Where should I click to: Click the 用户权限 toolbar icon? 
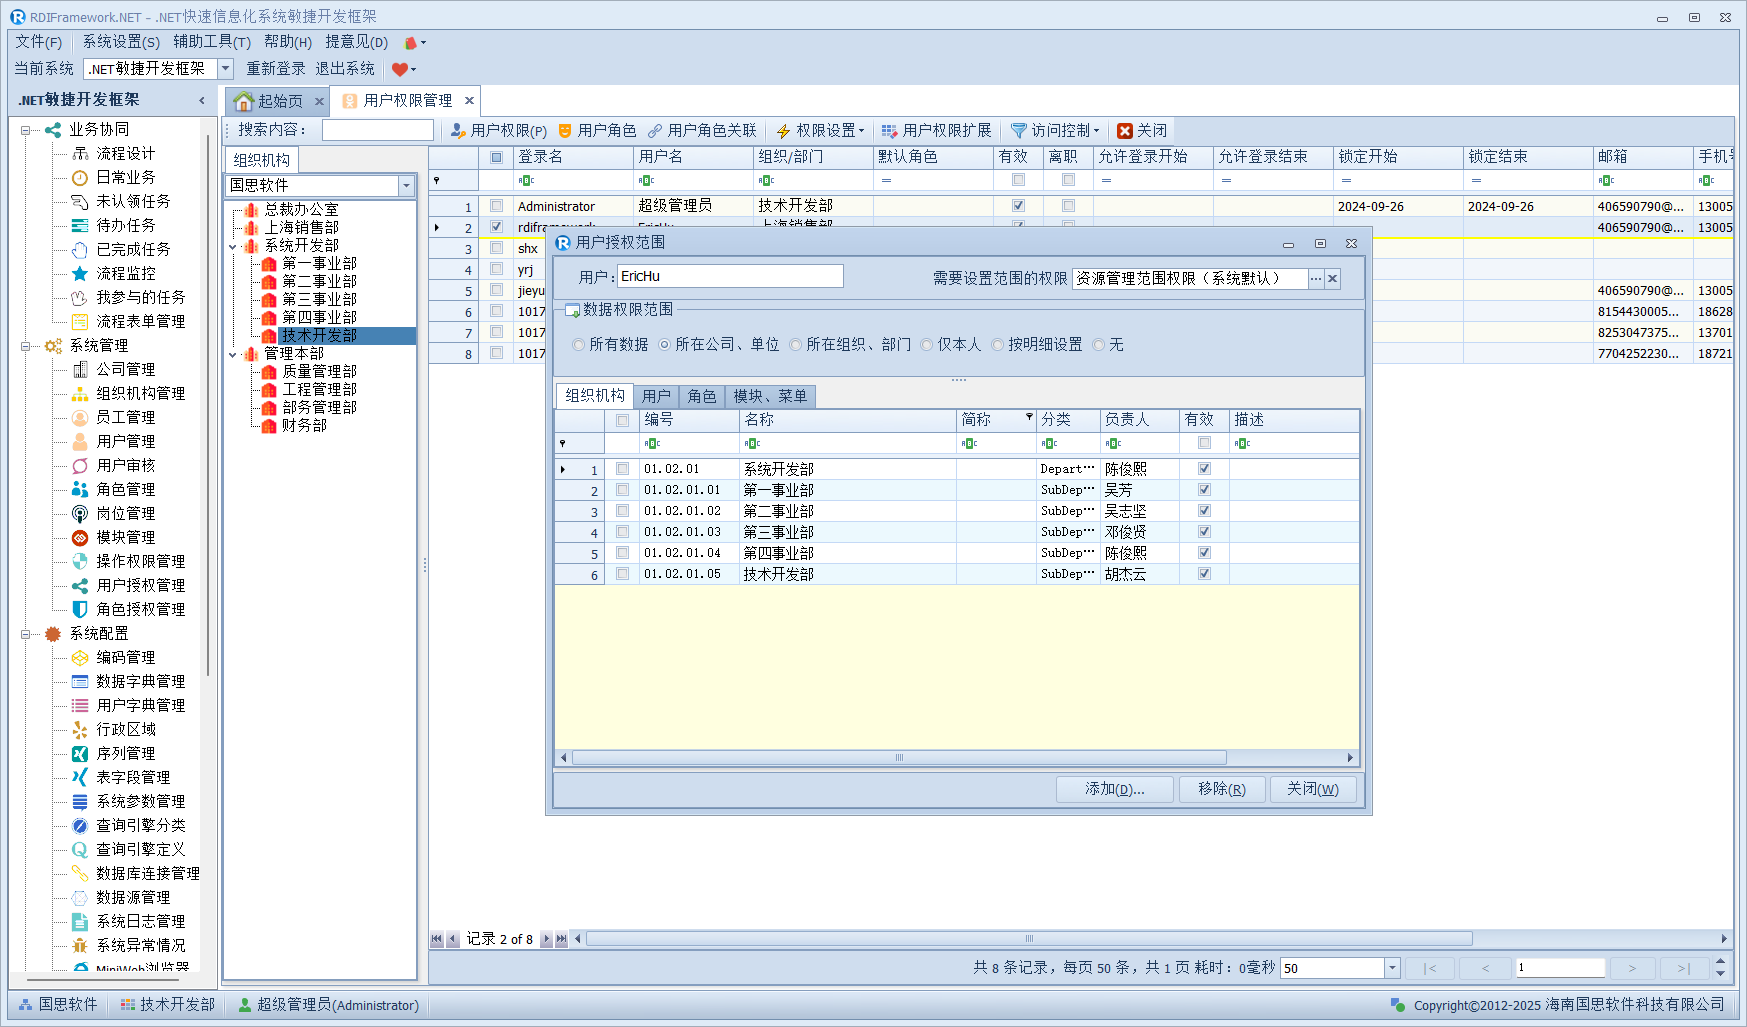(x=458, y=131)
